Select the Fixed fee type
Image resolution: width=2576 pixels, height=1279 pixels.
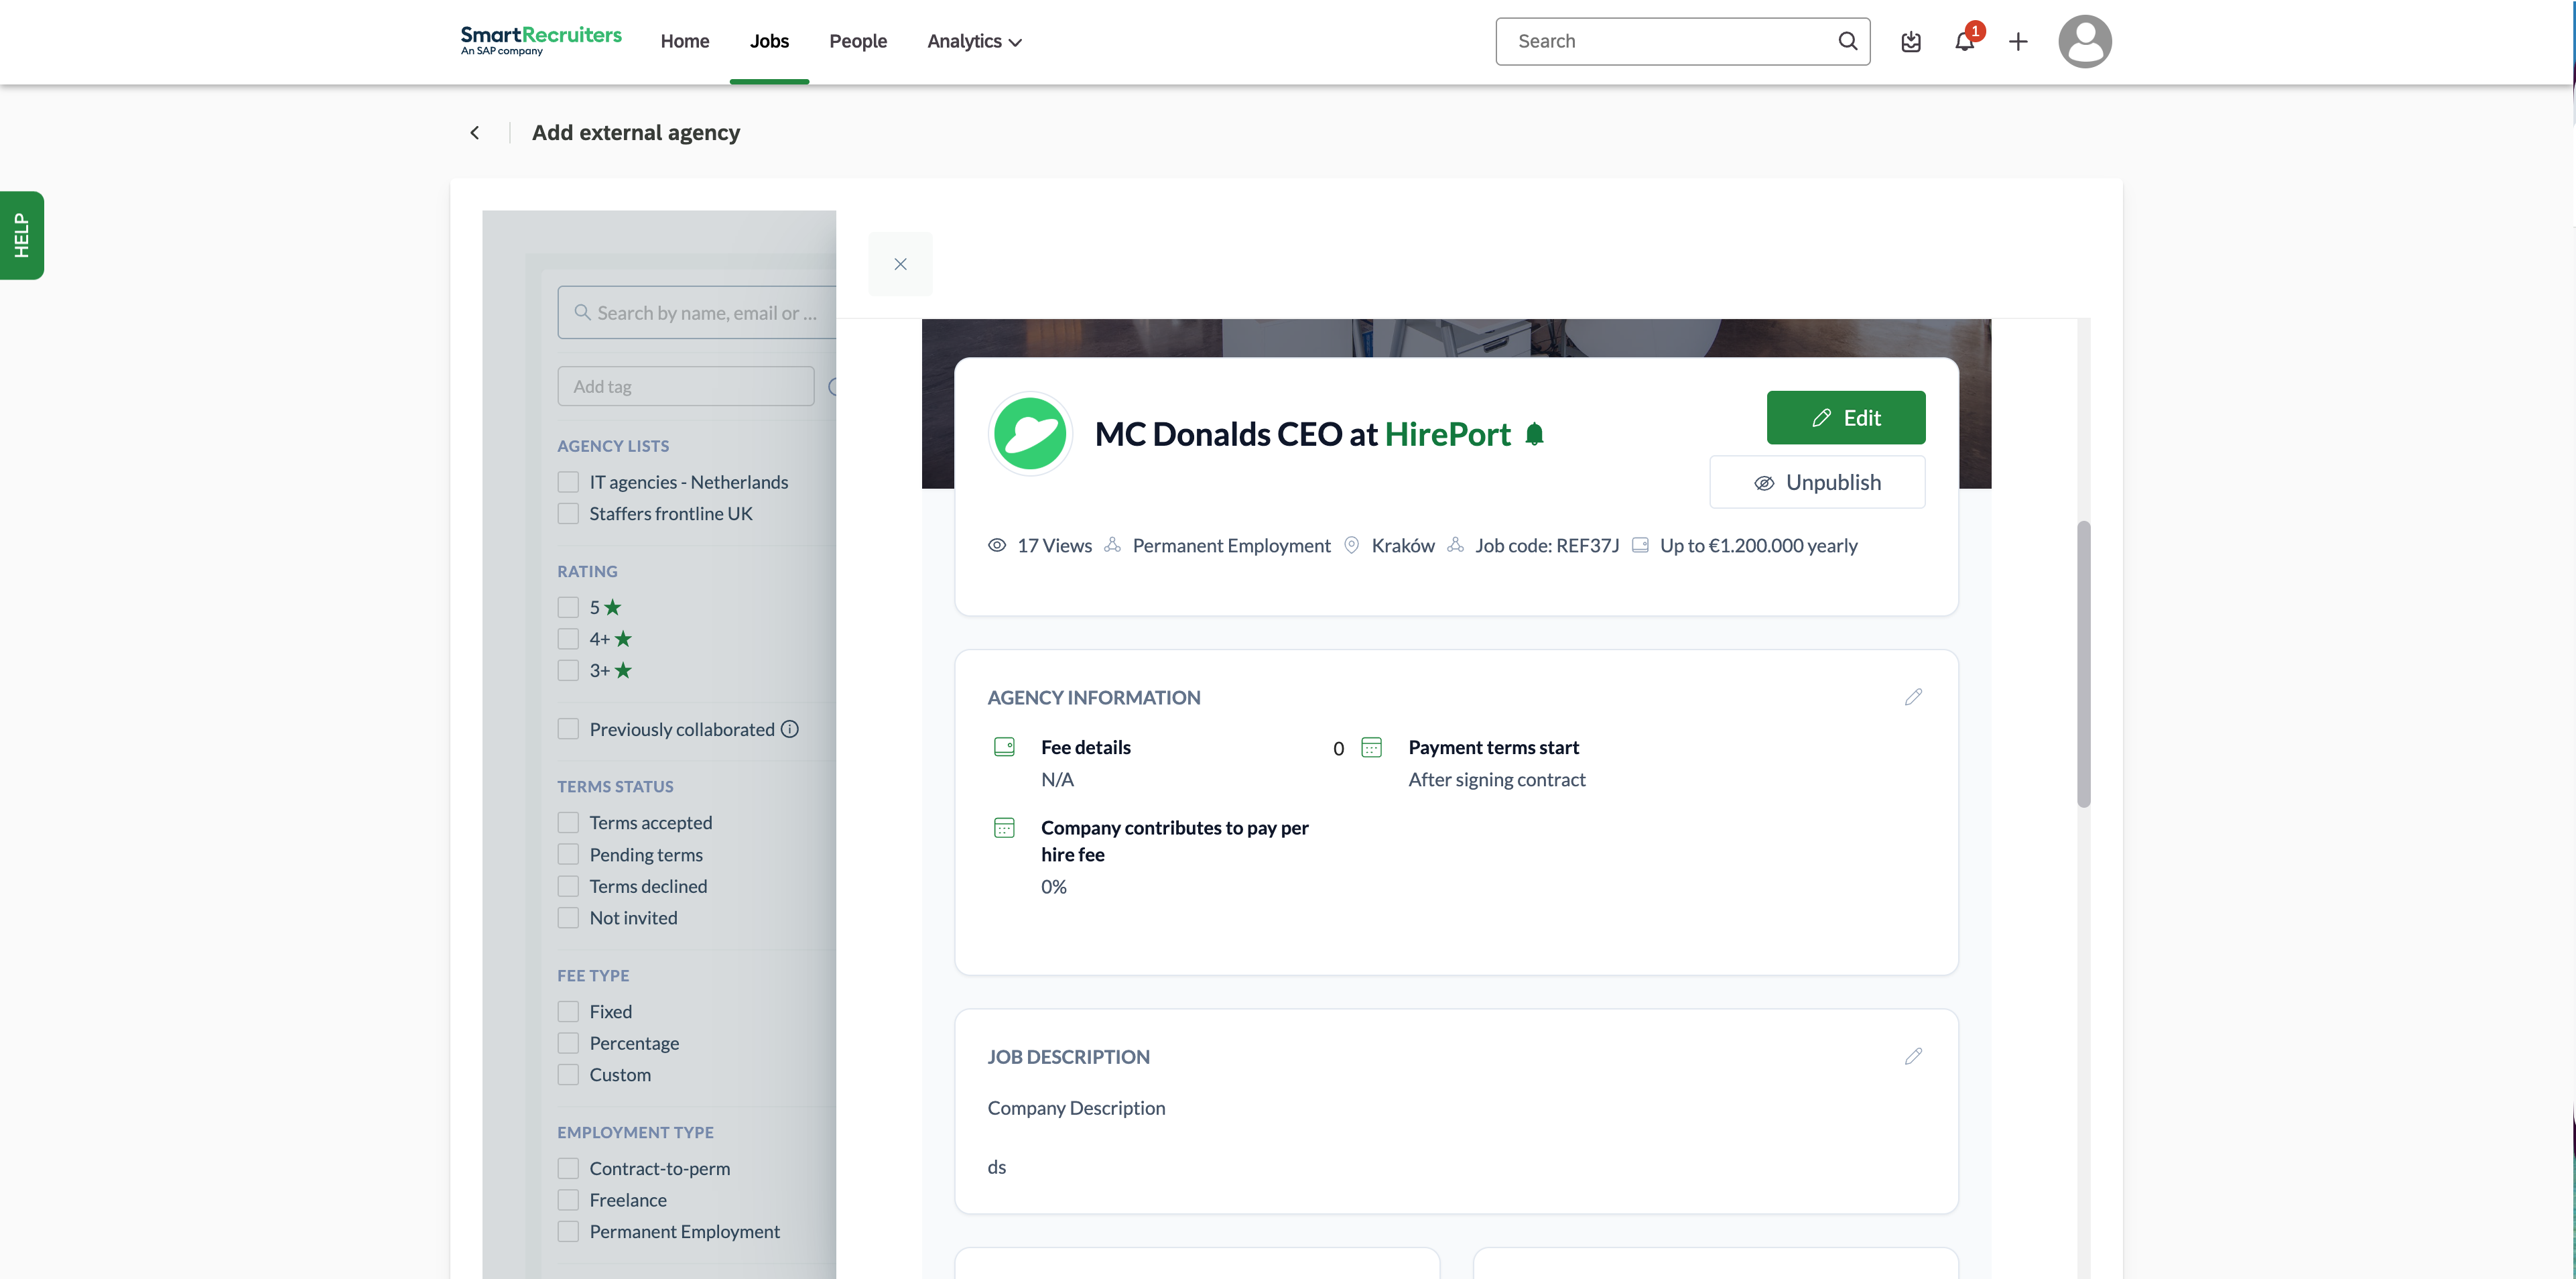pyautogui.click(x=568, y=1012)
